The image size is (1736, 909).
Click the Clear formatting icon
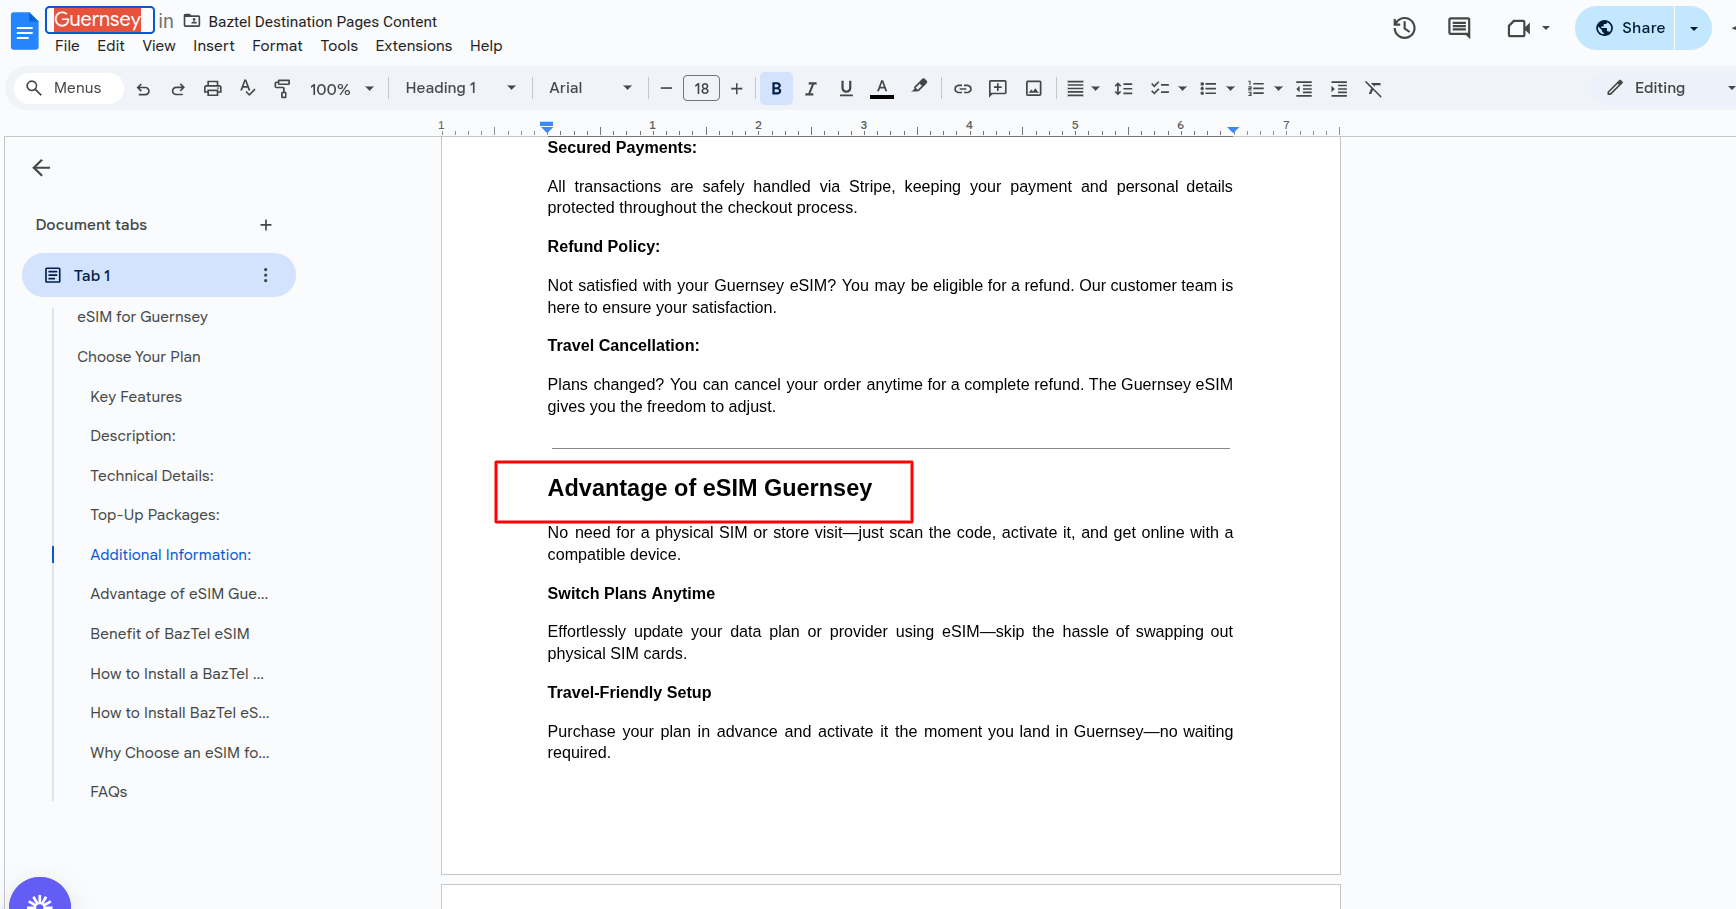(1373, 89)
